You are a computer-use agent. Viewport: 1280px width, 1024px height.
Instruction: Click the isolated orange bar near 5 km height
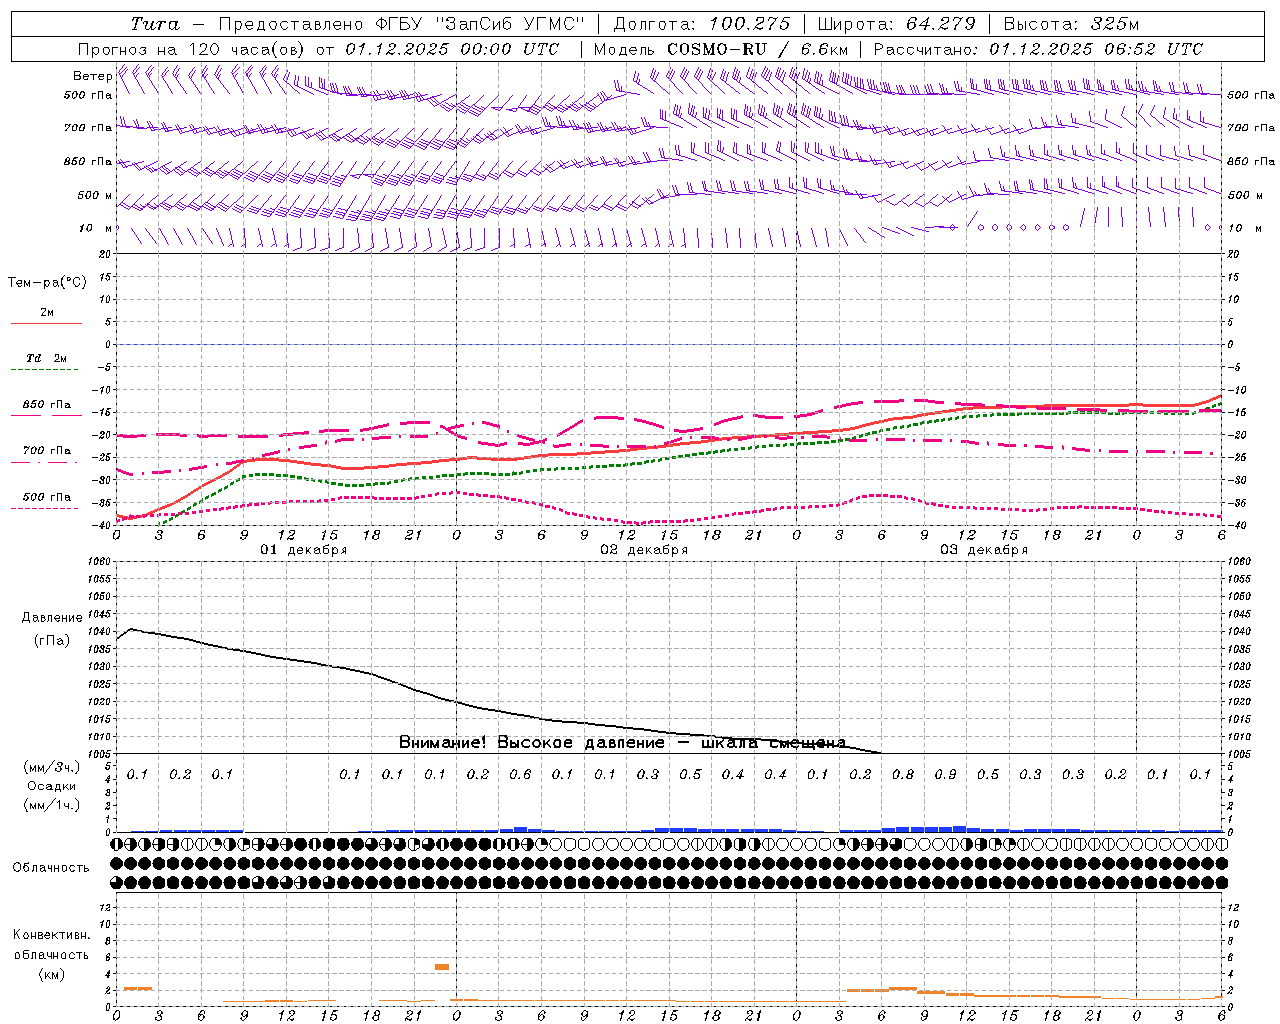point(442,967)
